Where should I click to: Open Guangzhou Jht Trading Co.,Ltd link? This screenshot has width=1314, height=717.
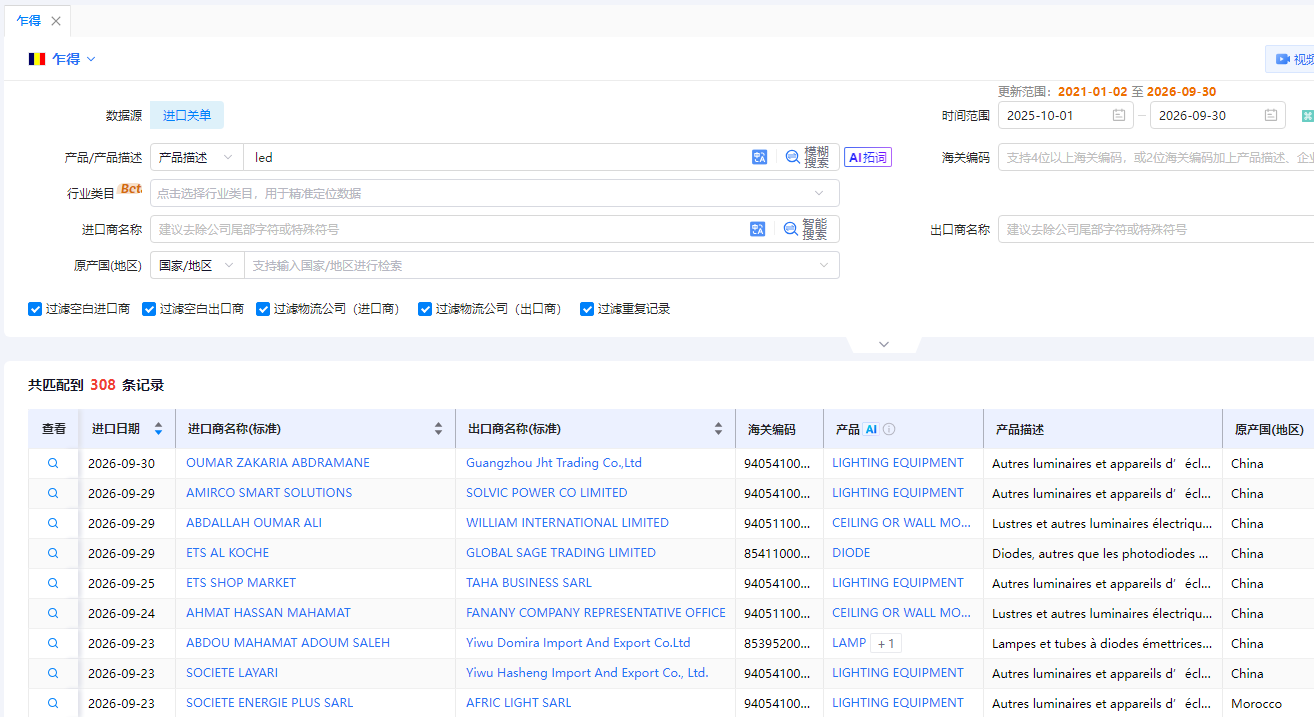tap(554, 463)
